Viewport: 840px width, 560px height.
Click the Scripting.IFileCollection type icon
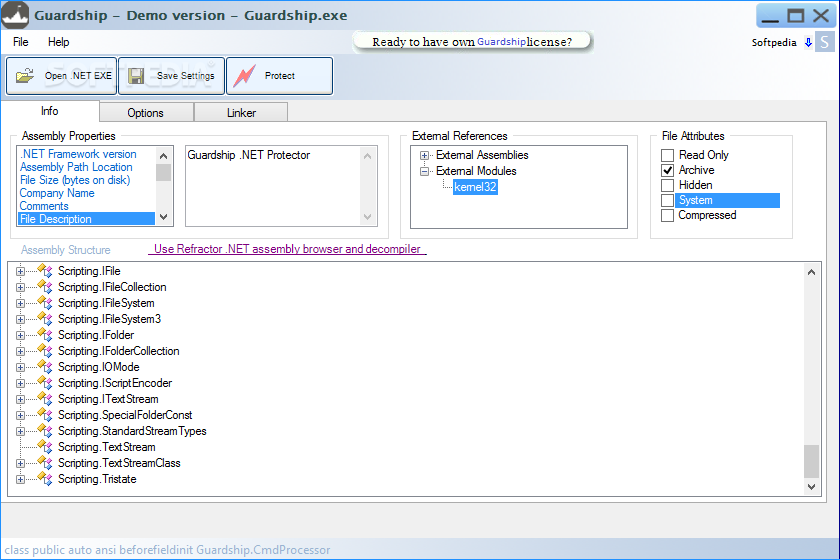pos(46,287)
